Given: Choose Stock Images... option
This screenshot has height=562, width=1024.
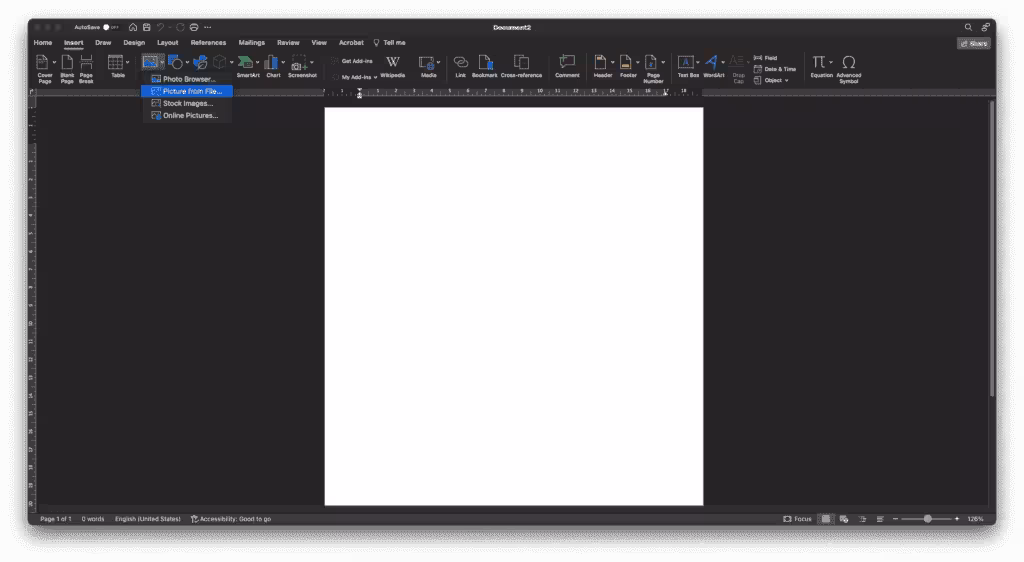Looking at the screenshot, I should click(x=187, y=103).
